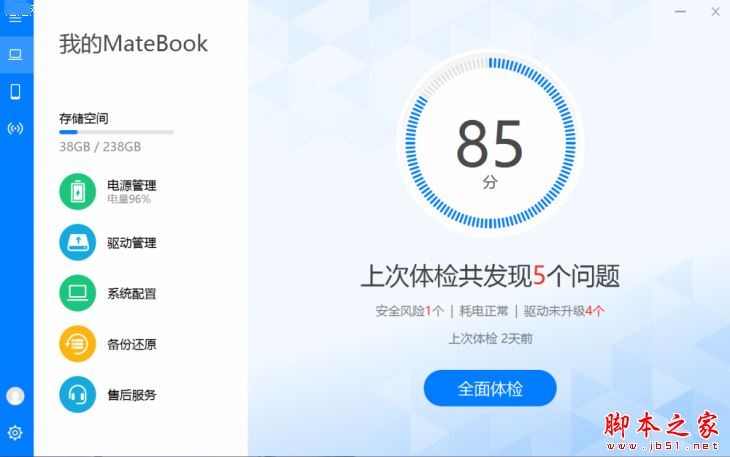Click the 85 score circular gauge
Viewport: 730px width, 457px height.
click(x=490, y=143)
